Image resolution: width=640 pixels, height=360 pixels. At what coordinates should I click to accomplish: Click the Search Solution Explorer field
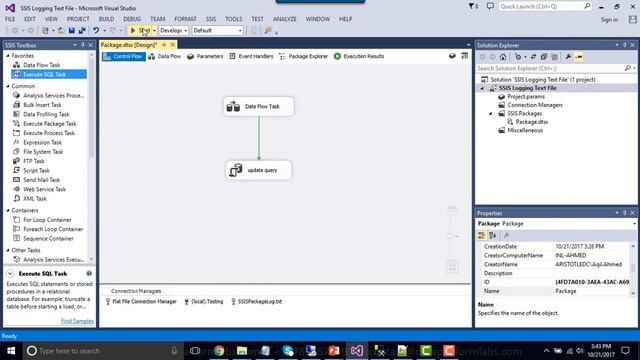[x=550, y=69]
